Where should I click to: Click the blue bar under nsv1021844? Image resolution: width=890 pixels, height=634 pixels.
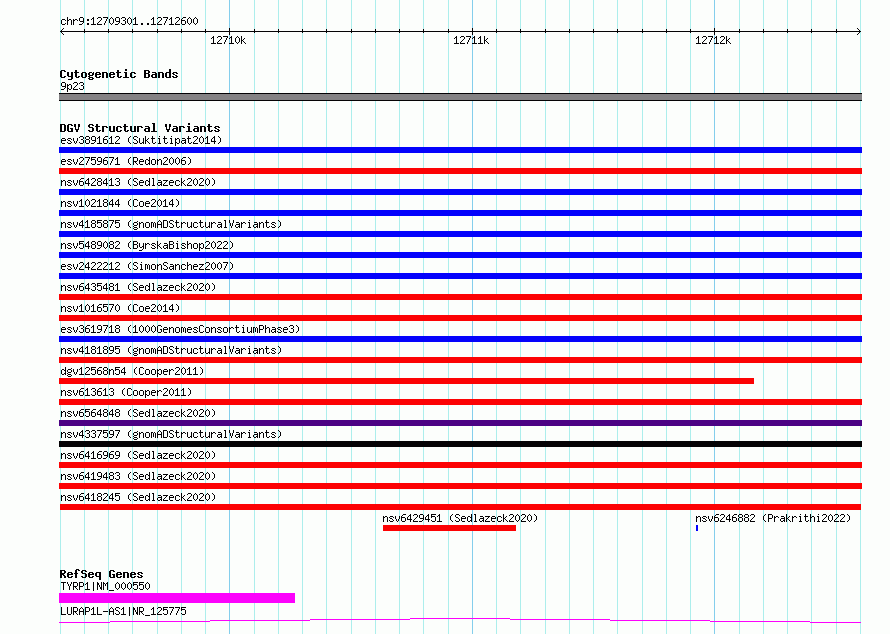point(460,213)
